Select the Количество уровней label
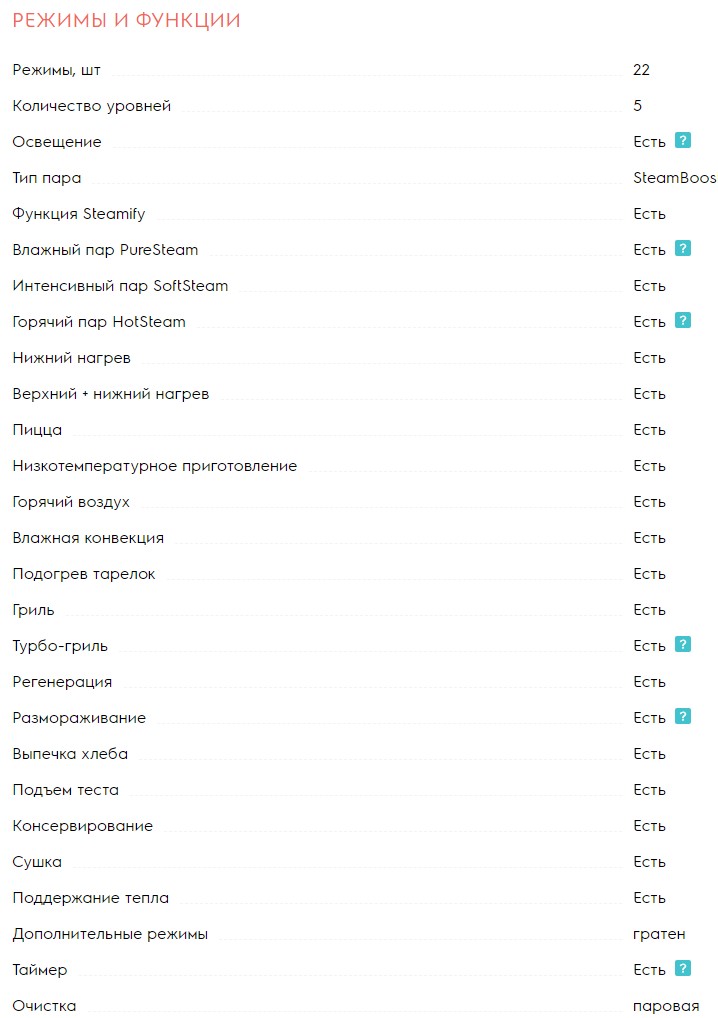The height and width of the screenshot is (1018, 718). click(92, 106)
